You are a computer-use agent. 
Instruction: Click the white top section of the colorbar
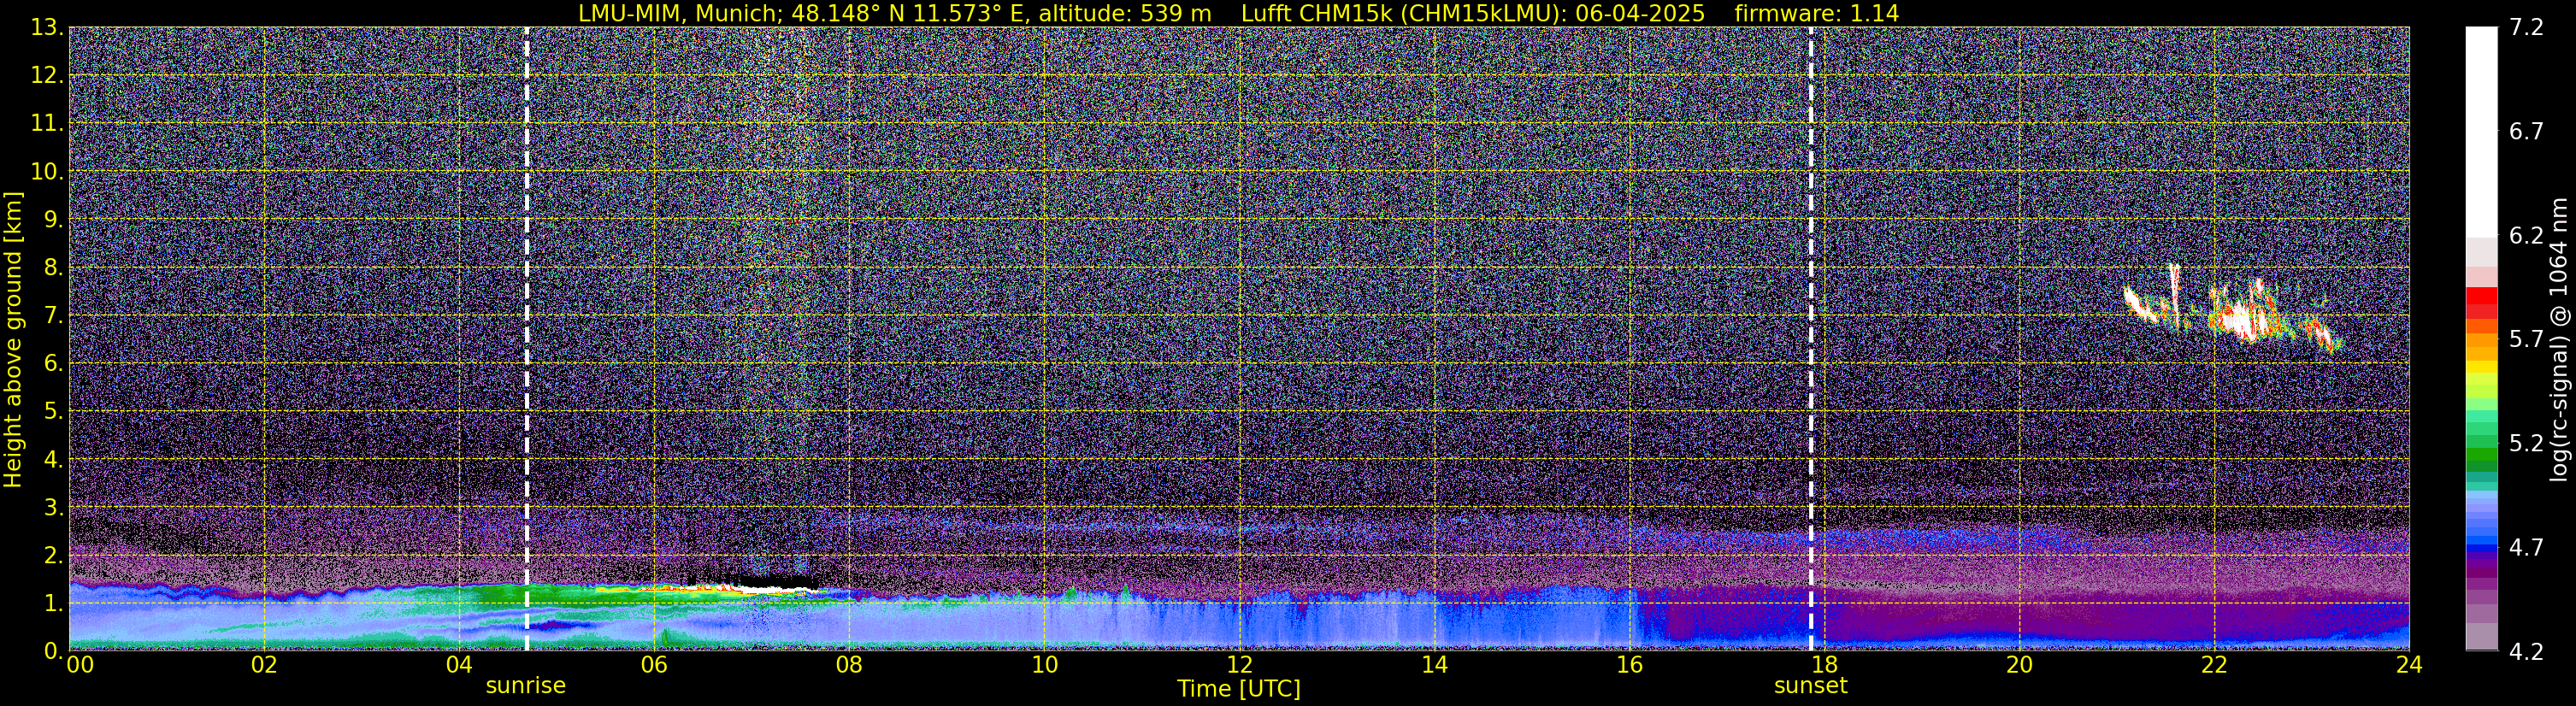(x=2481, y=131)
